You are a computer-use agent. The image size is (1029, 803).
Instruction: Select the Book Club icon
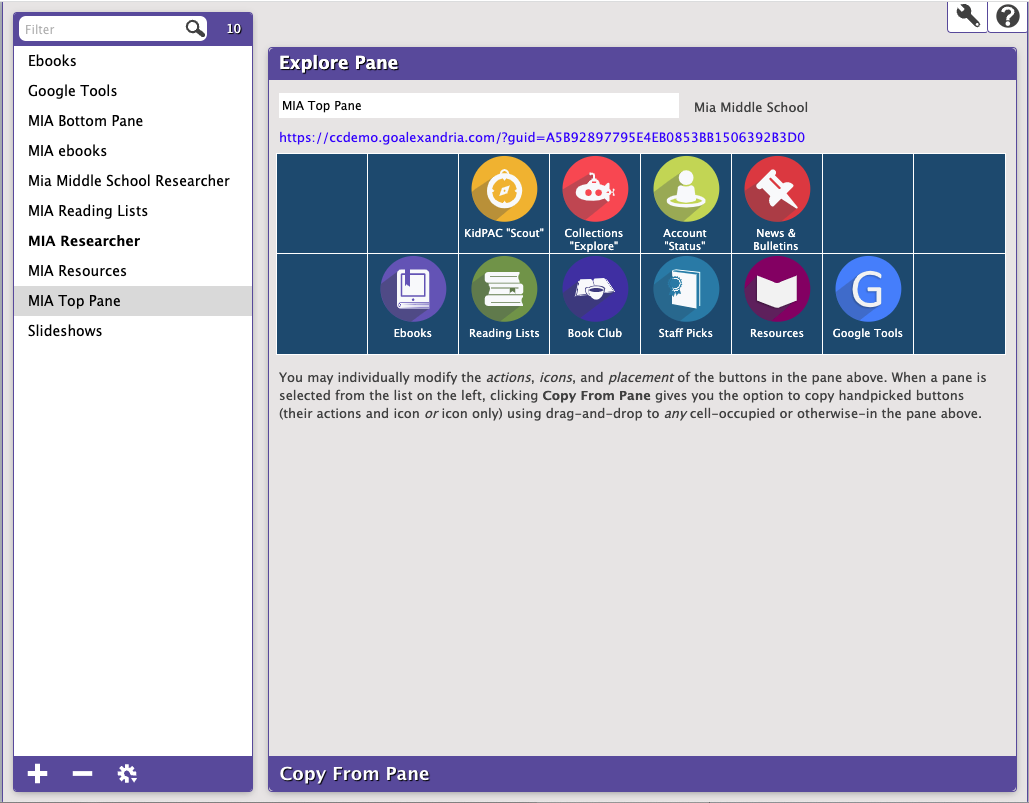tap(595, 290)
